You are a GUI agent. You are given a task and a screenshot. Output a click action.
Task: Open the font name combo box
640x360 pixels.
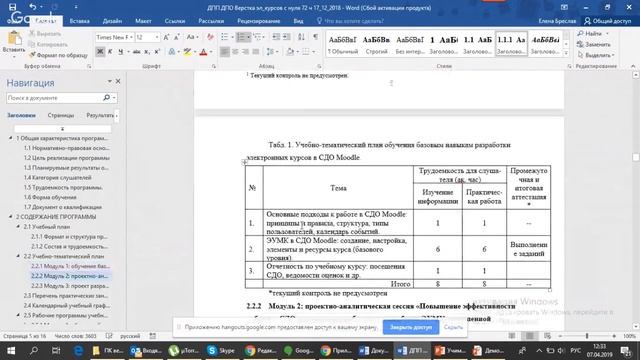click(x=114, y=38)
